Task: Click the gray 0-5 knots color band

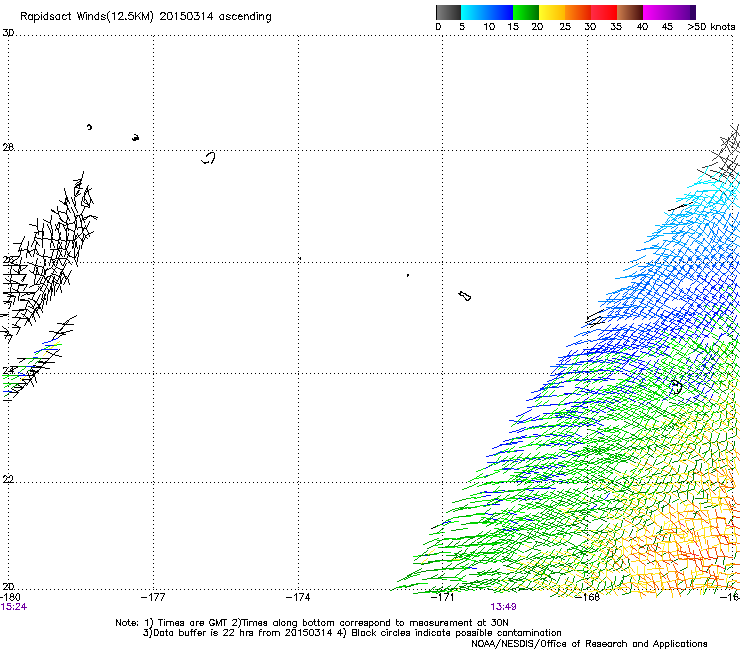Action: coord(448,12)
